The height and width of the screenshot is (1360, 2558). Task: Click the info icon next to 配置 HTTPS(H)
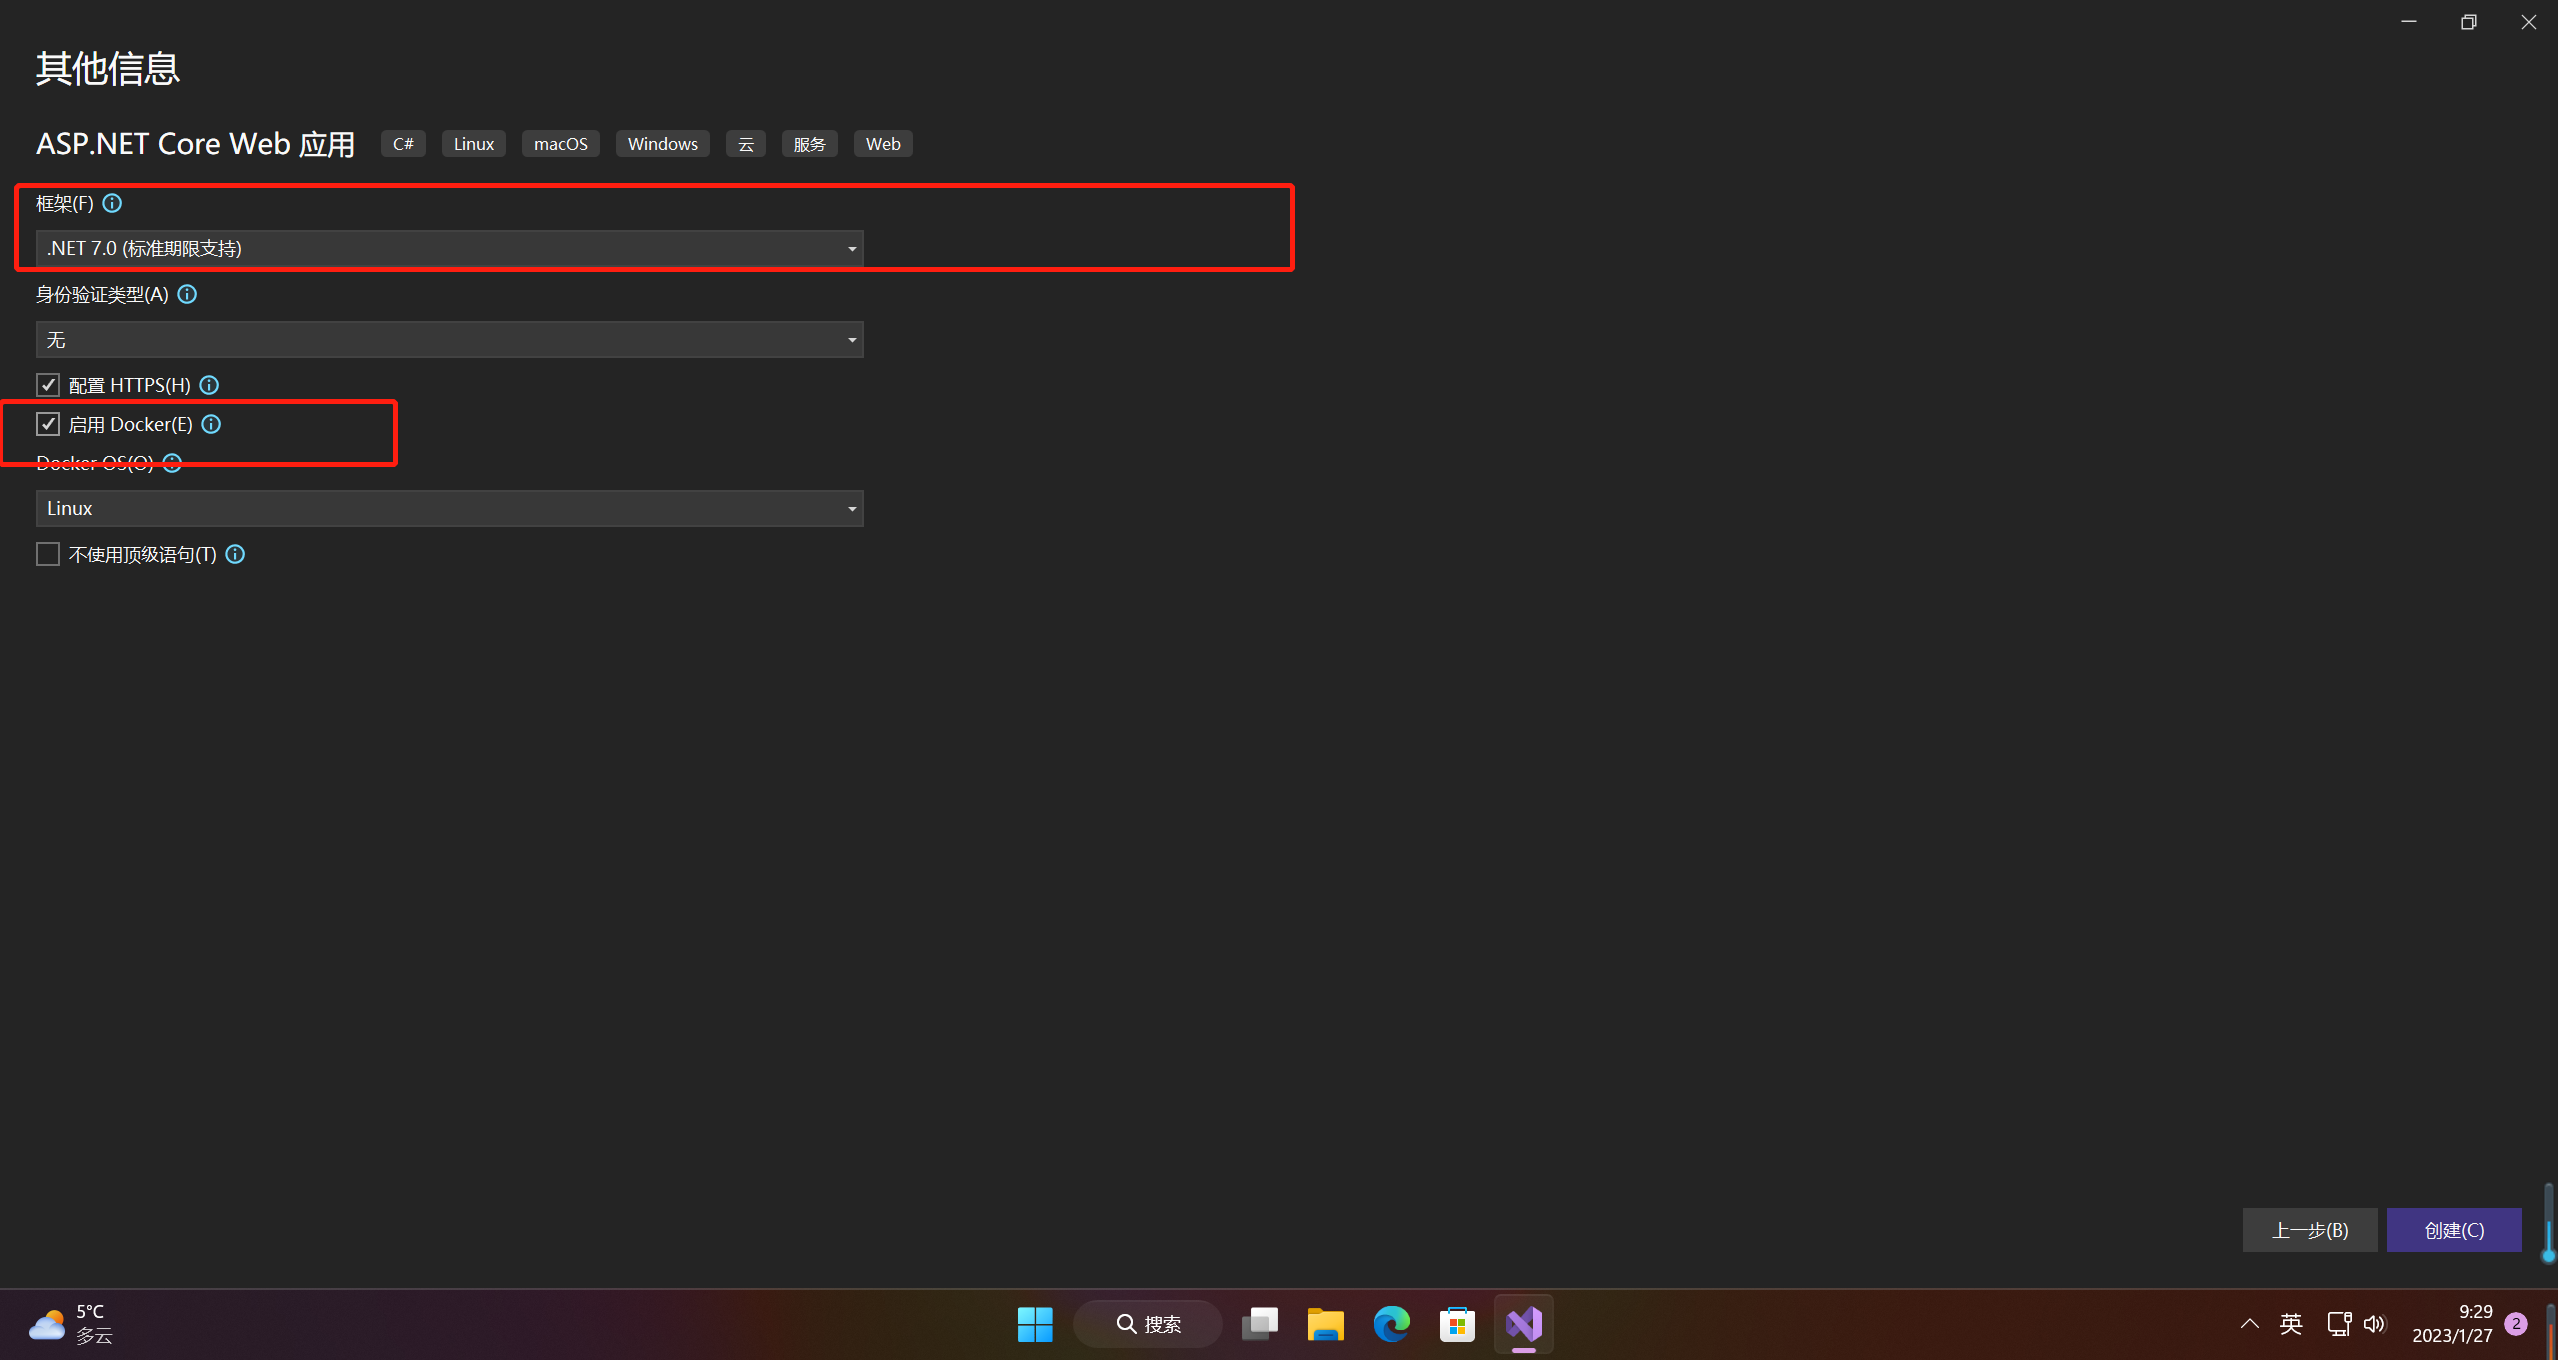(x=209, y=385)
